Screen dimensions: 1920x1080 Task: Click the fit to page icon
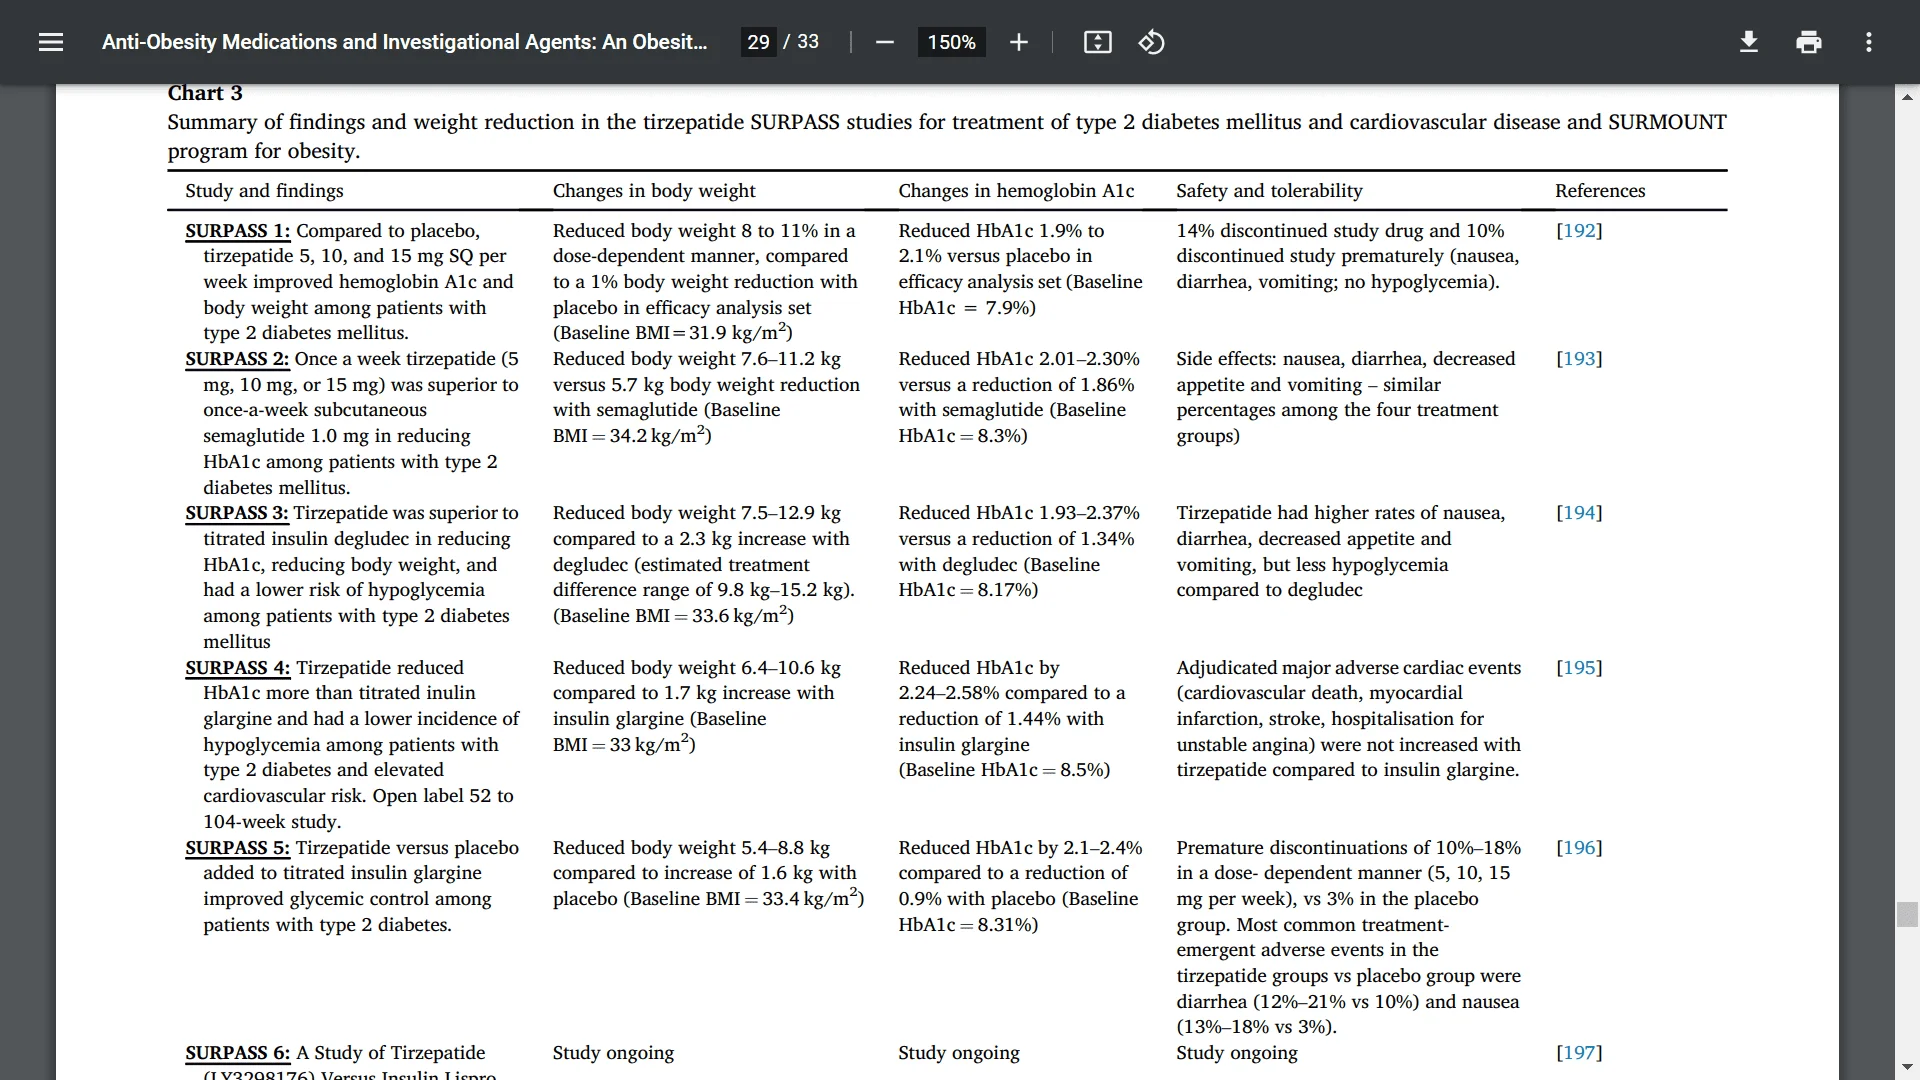(x=1097, y=42)
